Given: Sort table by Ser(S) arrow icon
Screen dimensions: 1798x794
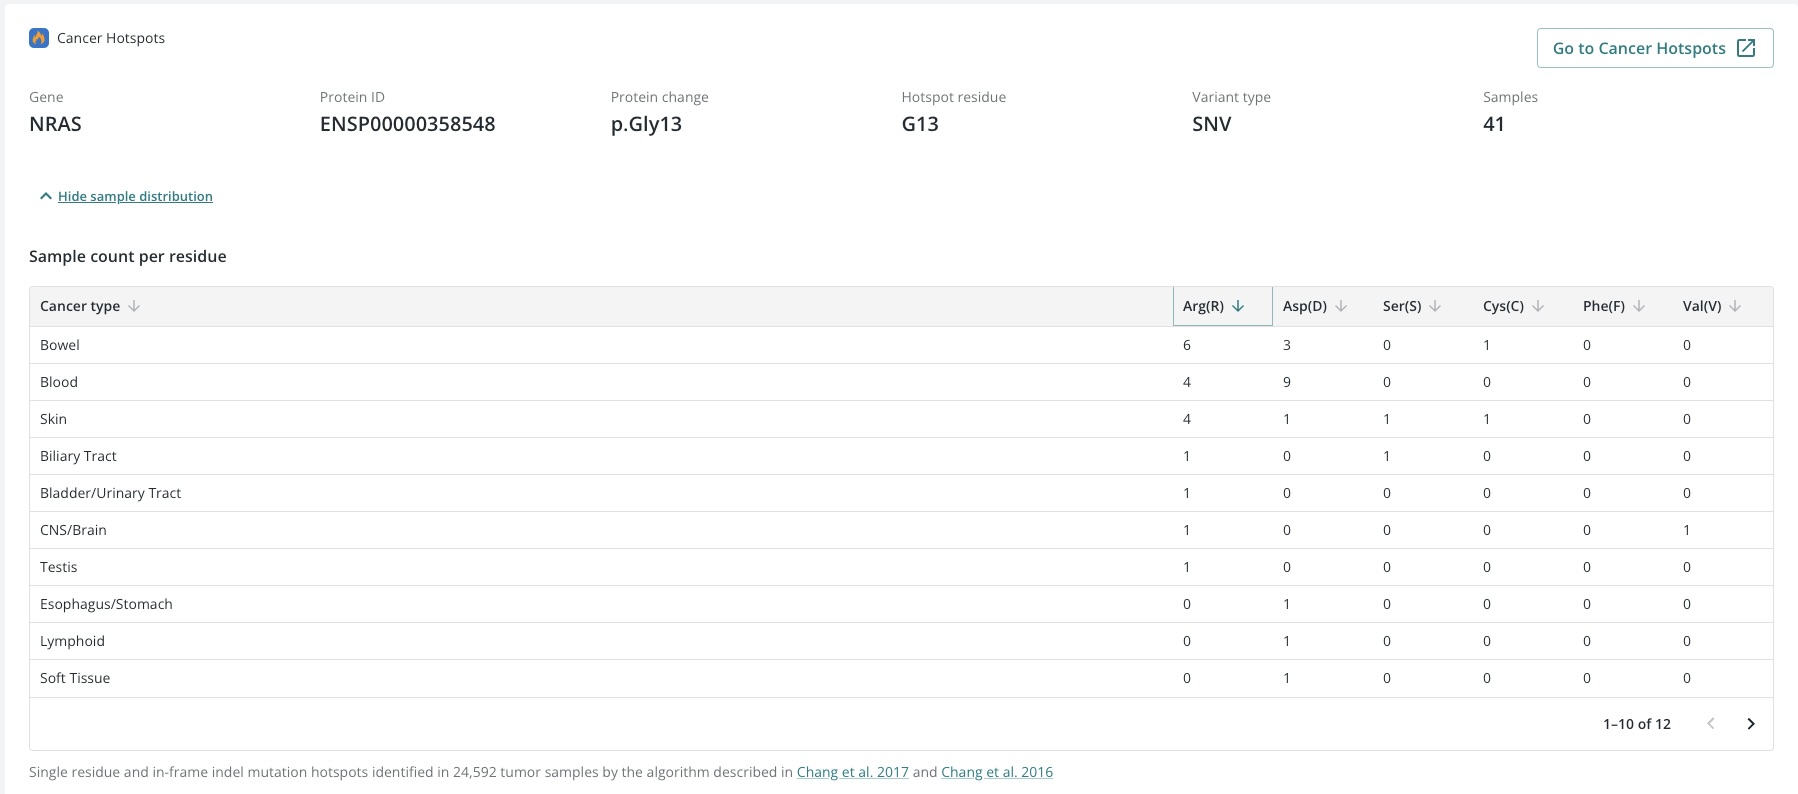Looking at the screenshot, I should click(1435, 306).
